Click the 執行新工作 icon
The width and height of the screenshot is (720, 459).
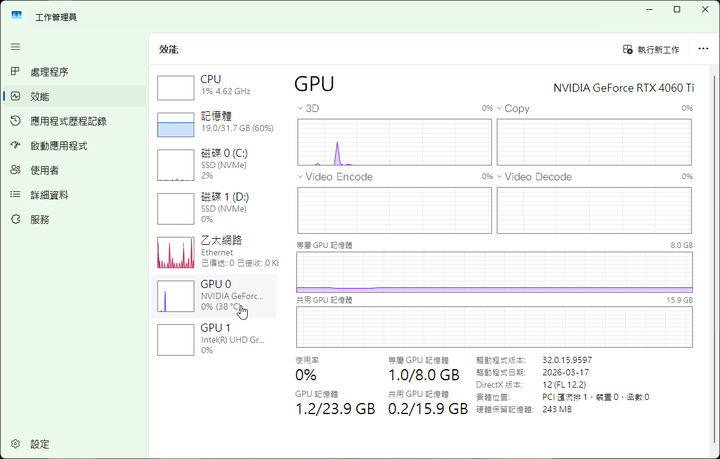click(627, 49)
